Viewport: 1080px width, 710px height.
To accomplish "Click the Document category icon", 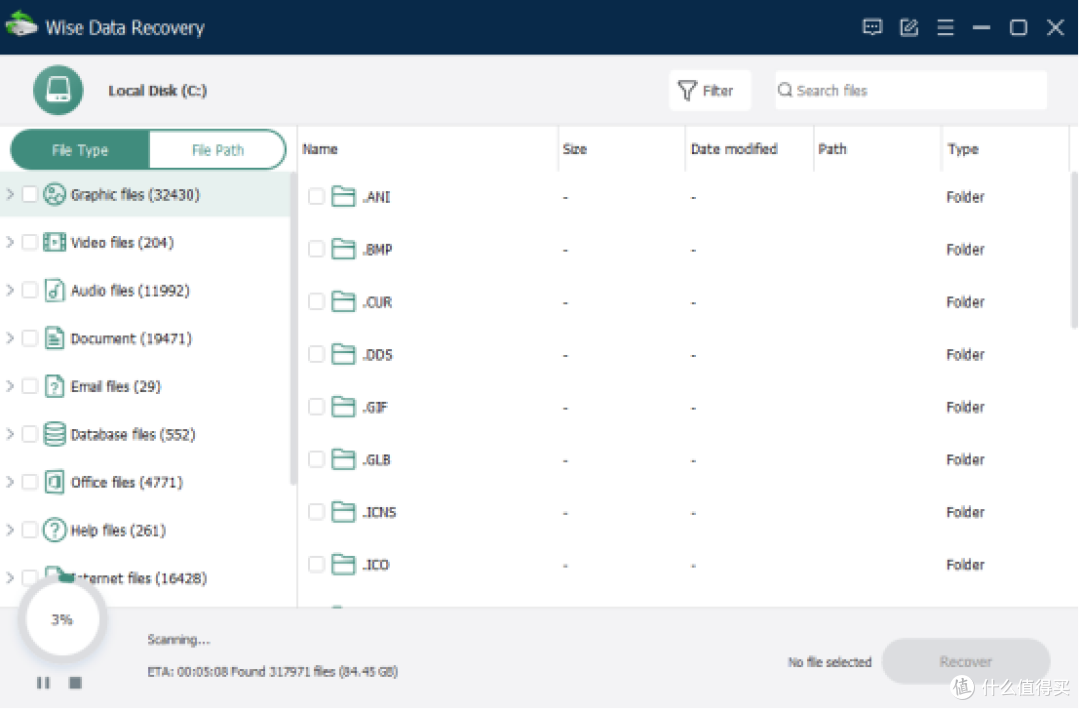I will (54, 338).
